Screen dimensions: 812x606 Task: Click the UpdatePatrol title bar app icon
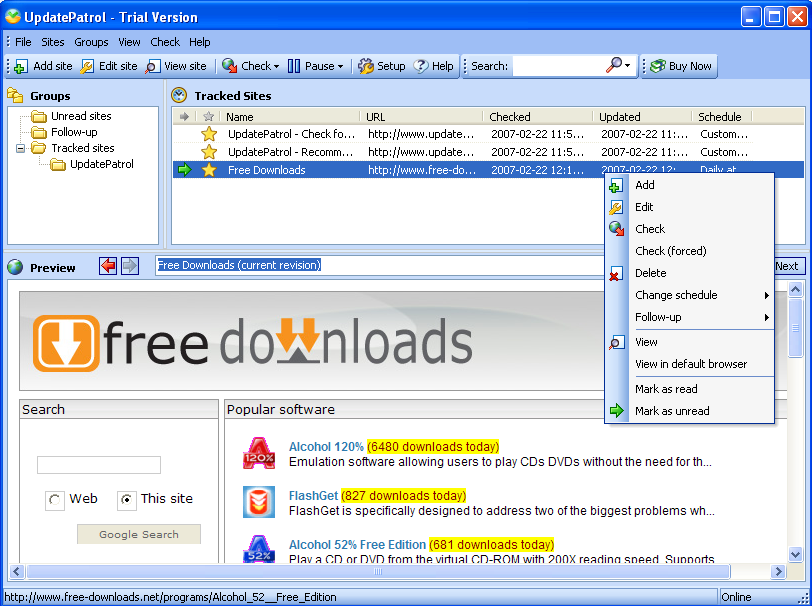12,17
